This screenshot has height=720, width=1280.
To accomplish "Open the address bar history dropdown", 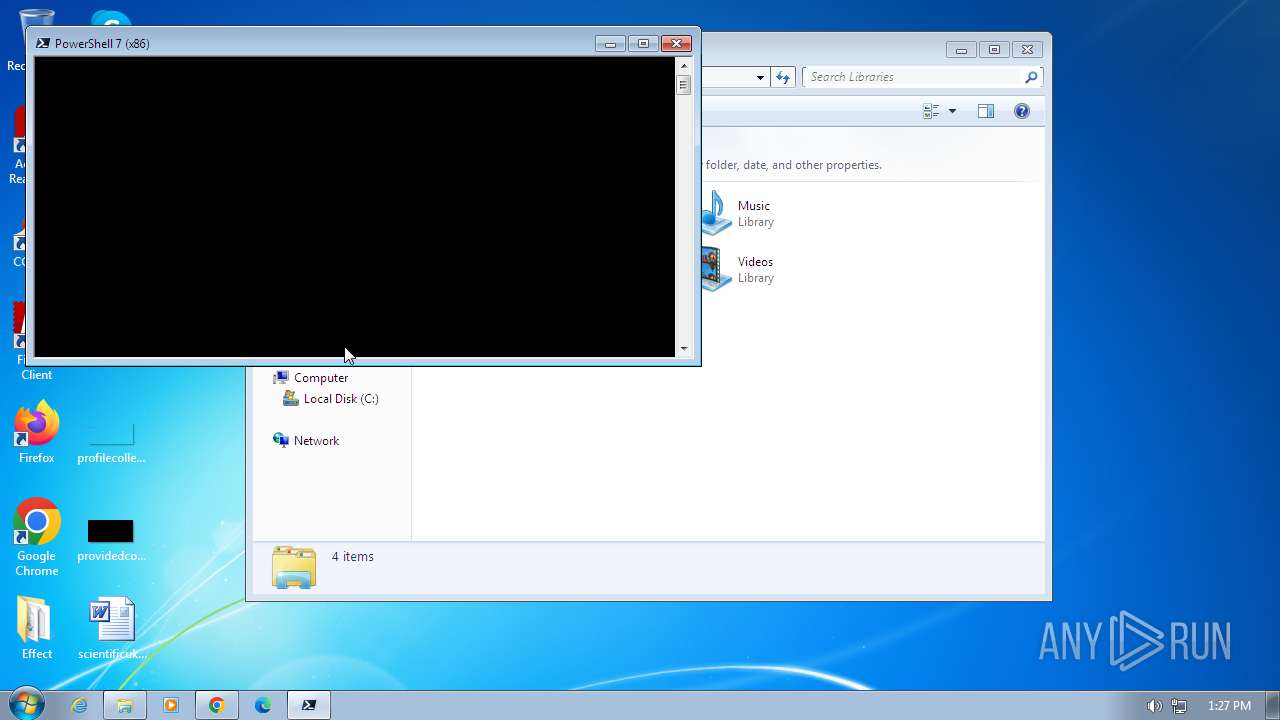I will (x=760, y=77).
